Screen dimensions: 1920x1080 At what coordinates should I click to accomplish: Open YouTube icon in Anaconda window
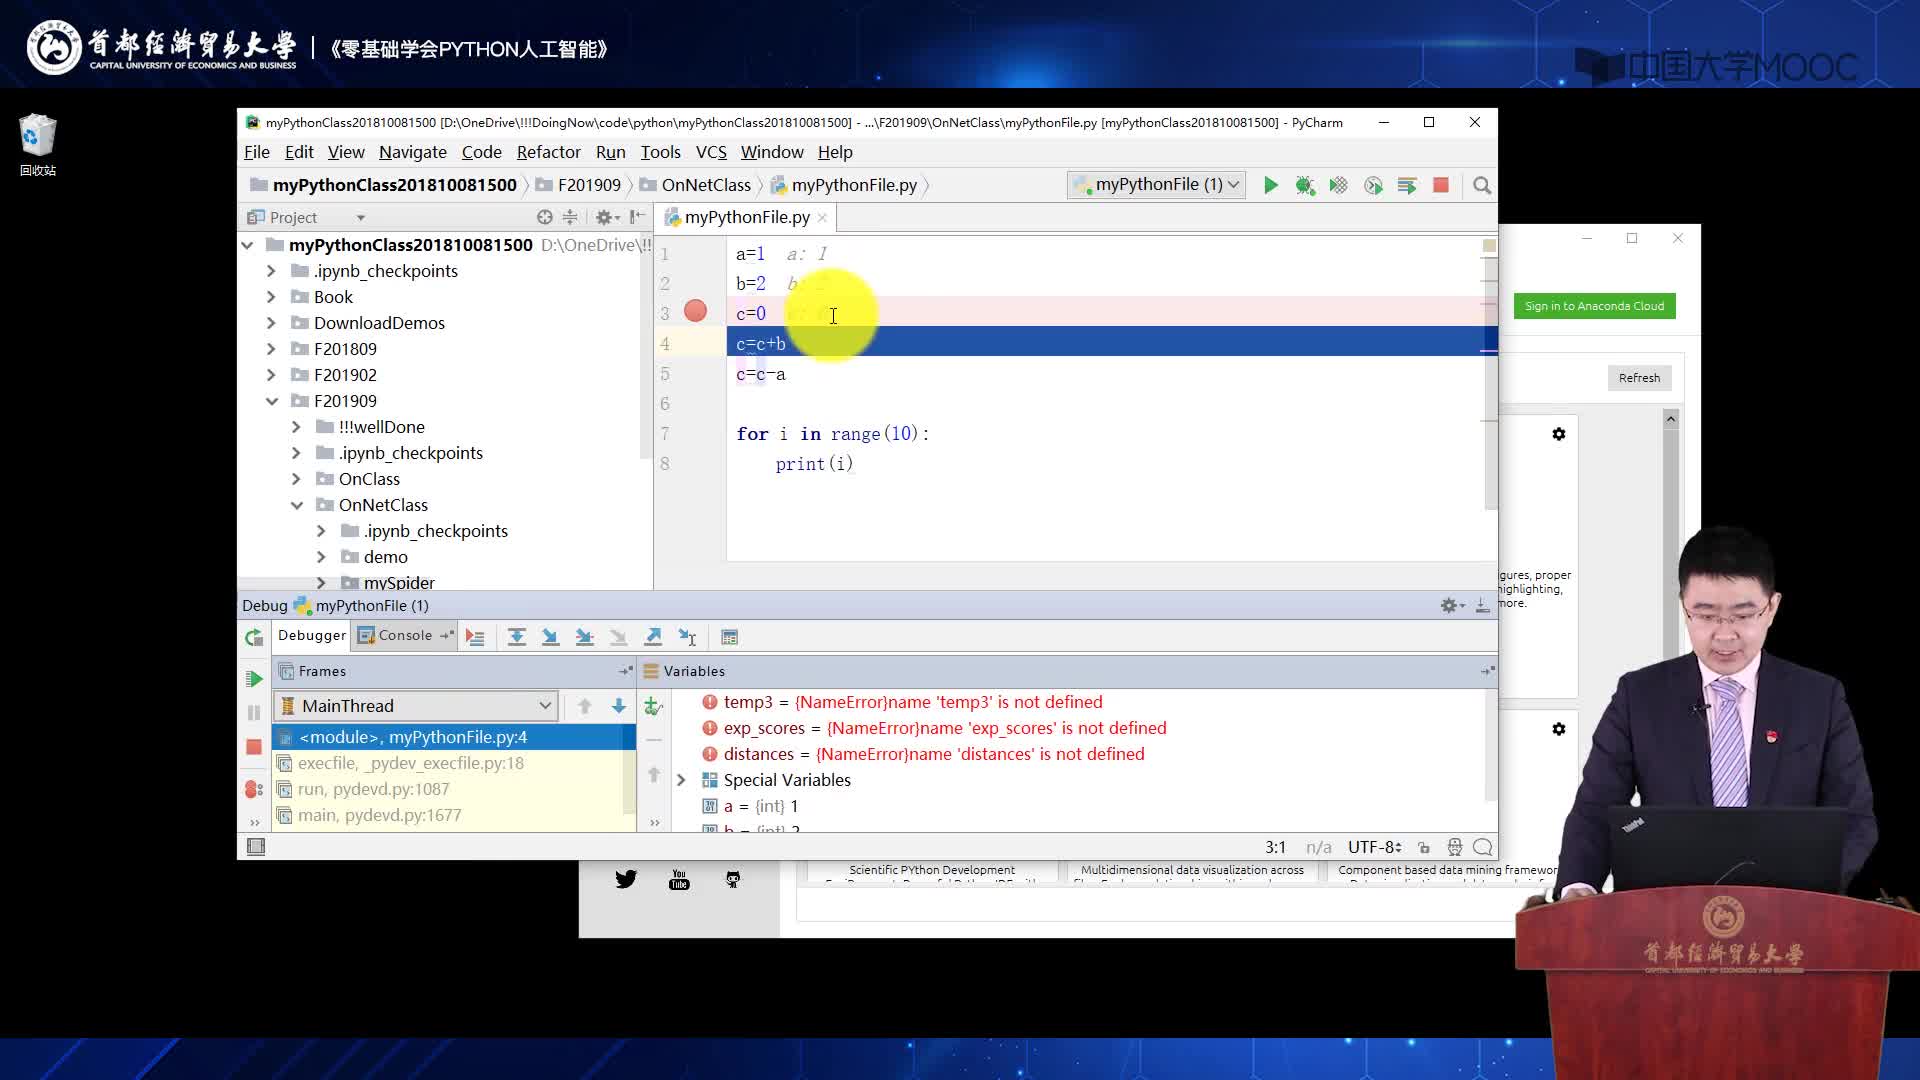[x=679, y=879]
